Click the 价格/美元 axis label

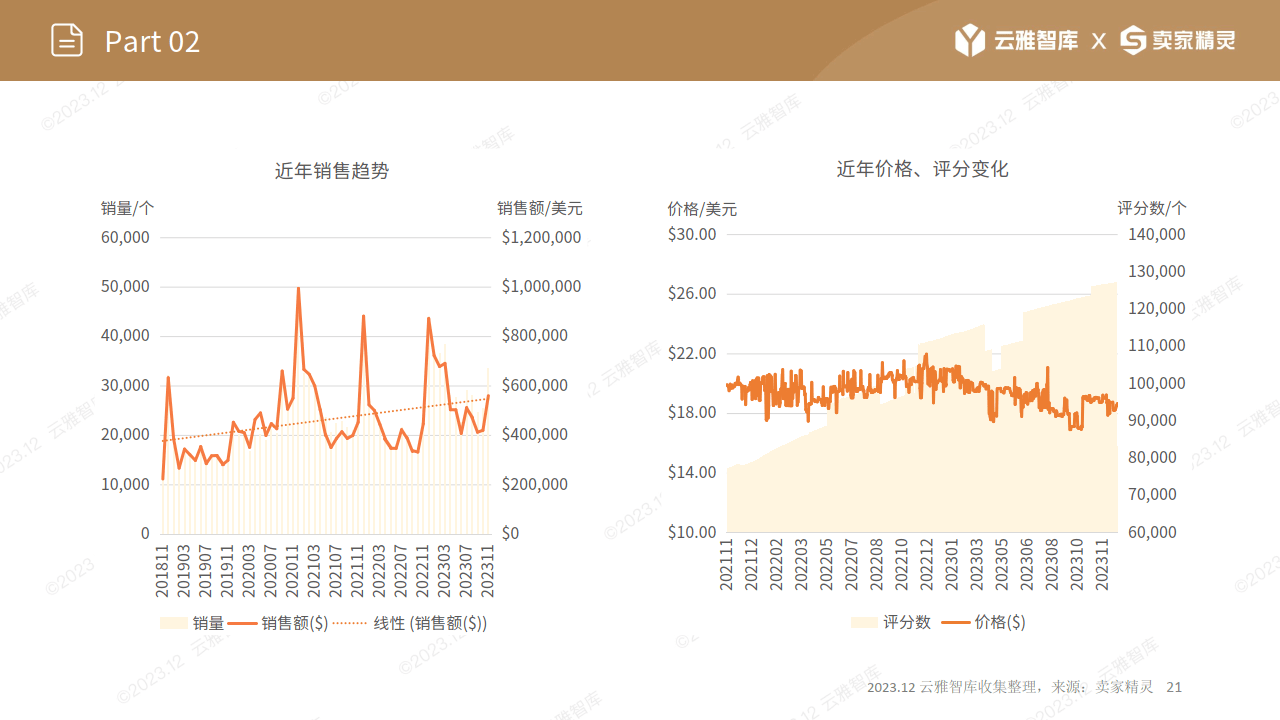tap(702, 209)
